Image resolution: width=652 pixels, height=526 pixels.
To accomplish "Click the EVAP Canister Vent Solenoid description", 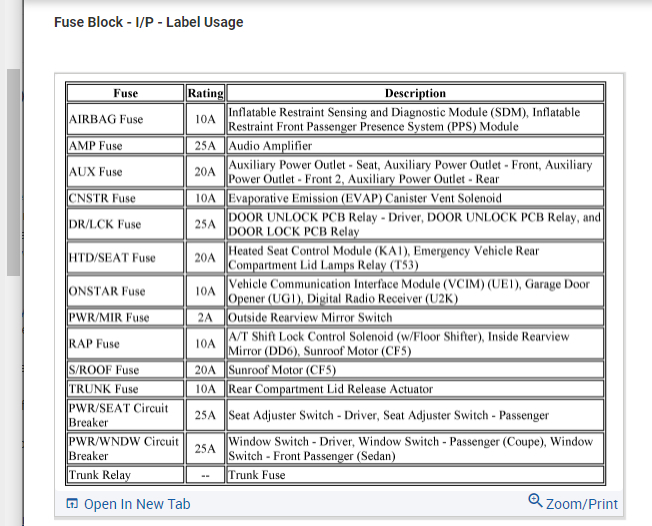I will tap(415, 198).
